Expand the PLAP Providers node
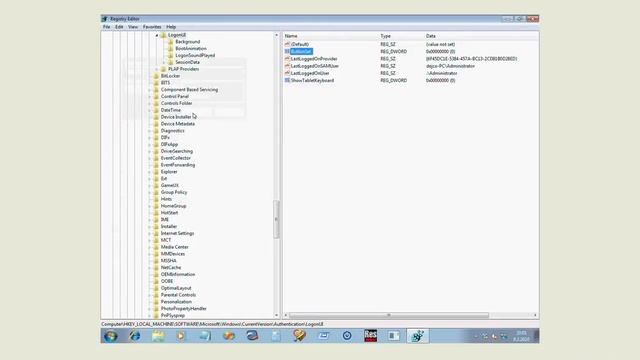The image size is (640, 360). [x=157, y=69]
